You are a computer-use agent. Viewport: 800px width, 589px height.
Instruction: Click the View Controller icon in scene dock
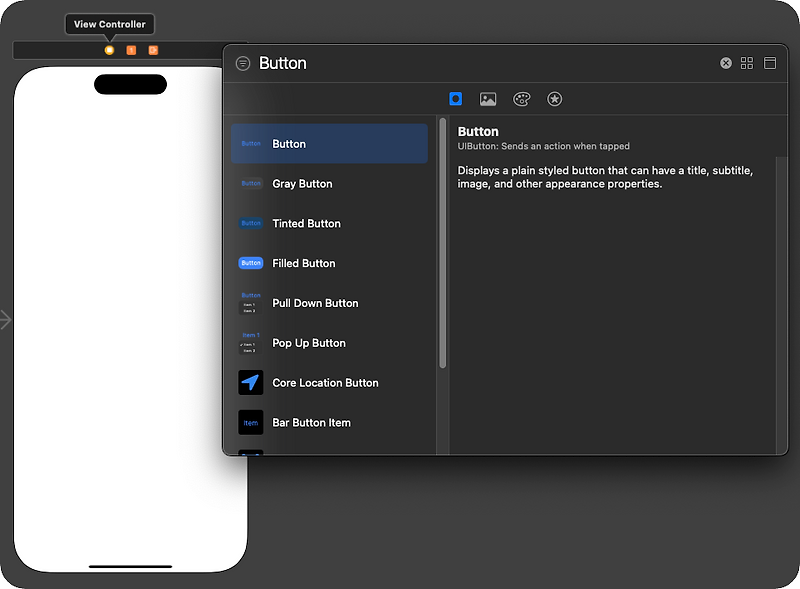point(108,47)
